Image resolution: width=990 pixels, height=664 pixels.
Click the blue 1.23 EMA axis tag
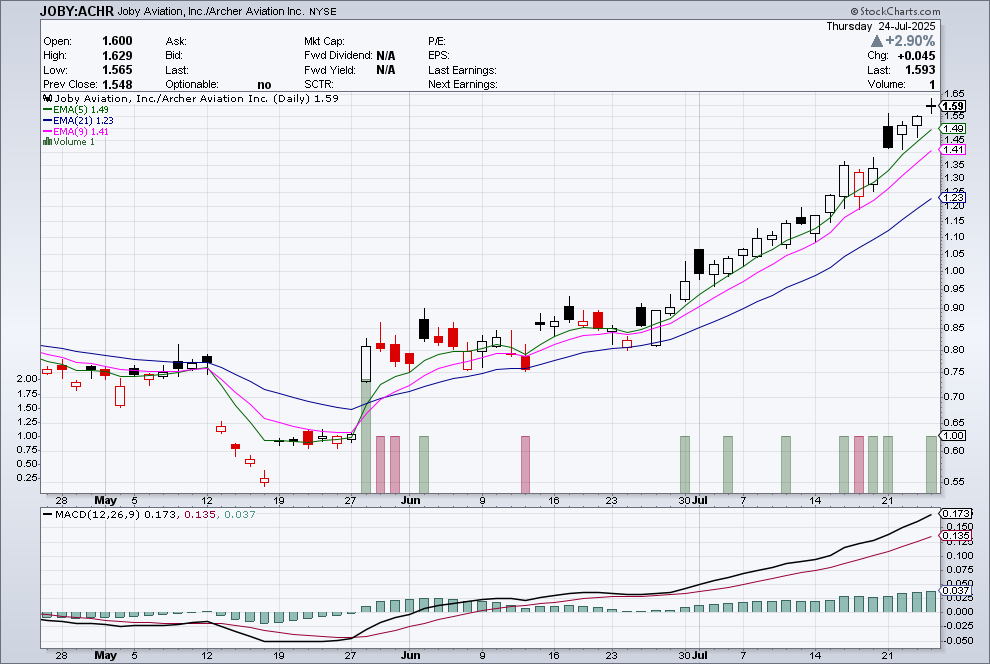click(x=953, y=198)
